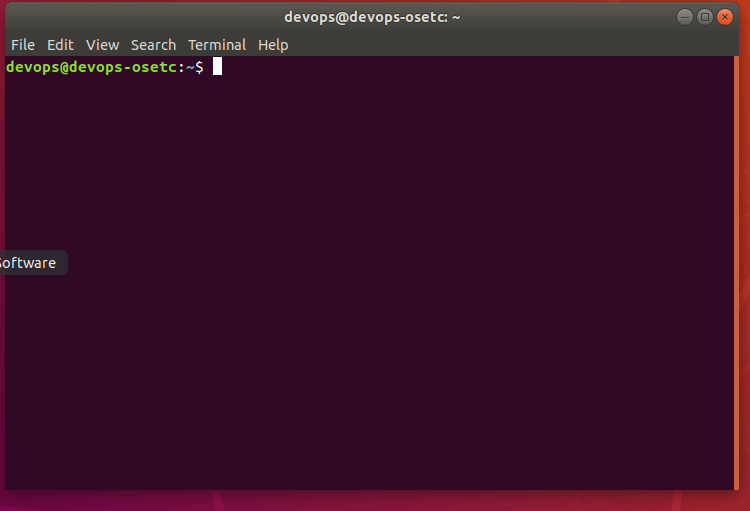Screen dimensions: 750x511
Task: Open the Search menu
Action: [154, 45]
